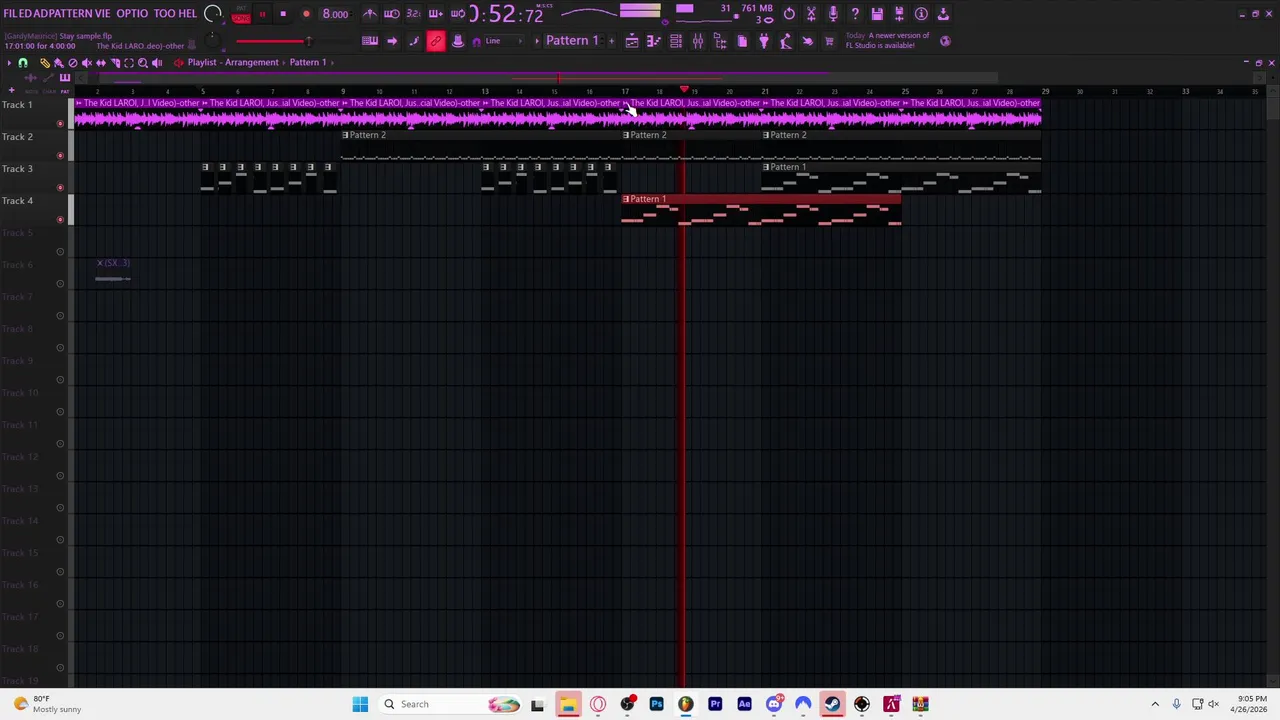Screen dimensions: 1280x720
Task: Open the Mixer icon
Action: pyautogui.click(x=698, y=41)
